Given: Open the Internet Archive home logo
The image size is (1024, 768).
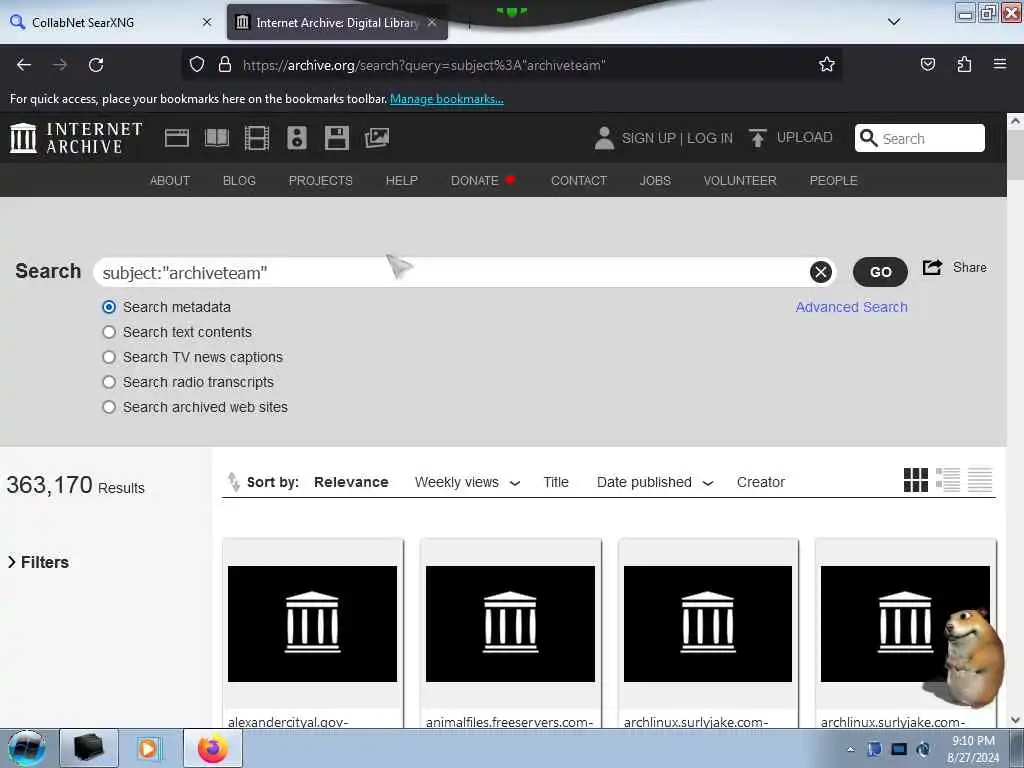Looking at the screenshot, I should [x=76, y=138].
